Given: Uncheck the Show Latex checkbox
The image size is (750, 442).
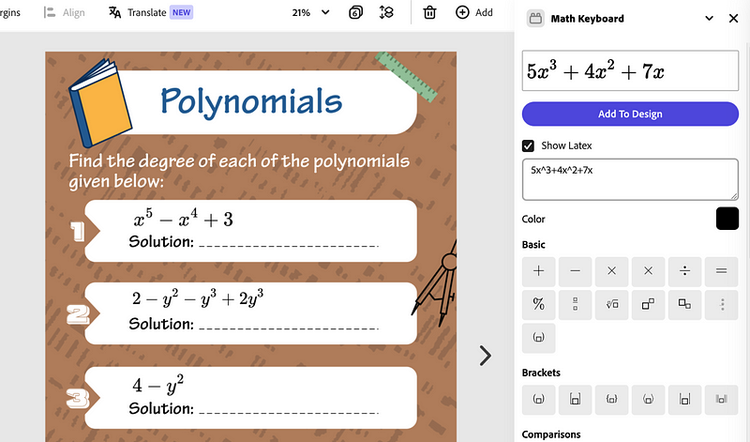Looking at the screenshot, I should pyautogui.click(x=528, y=146).
